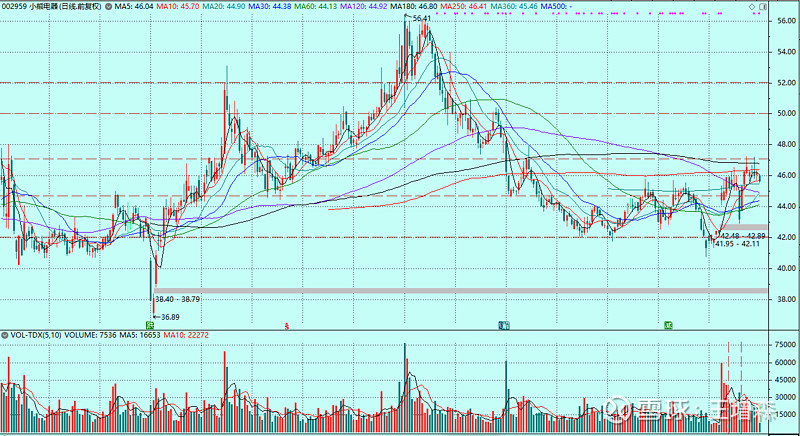The image size is (800, 436).
Task: Click the 75000 volume axis label
Action: (786, 345)
